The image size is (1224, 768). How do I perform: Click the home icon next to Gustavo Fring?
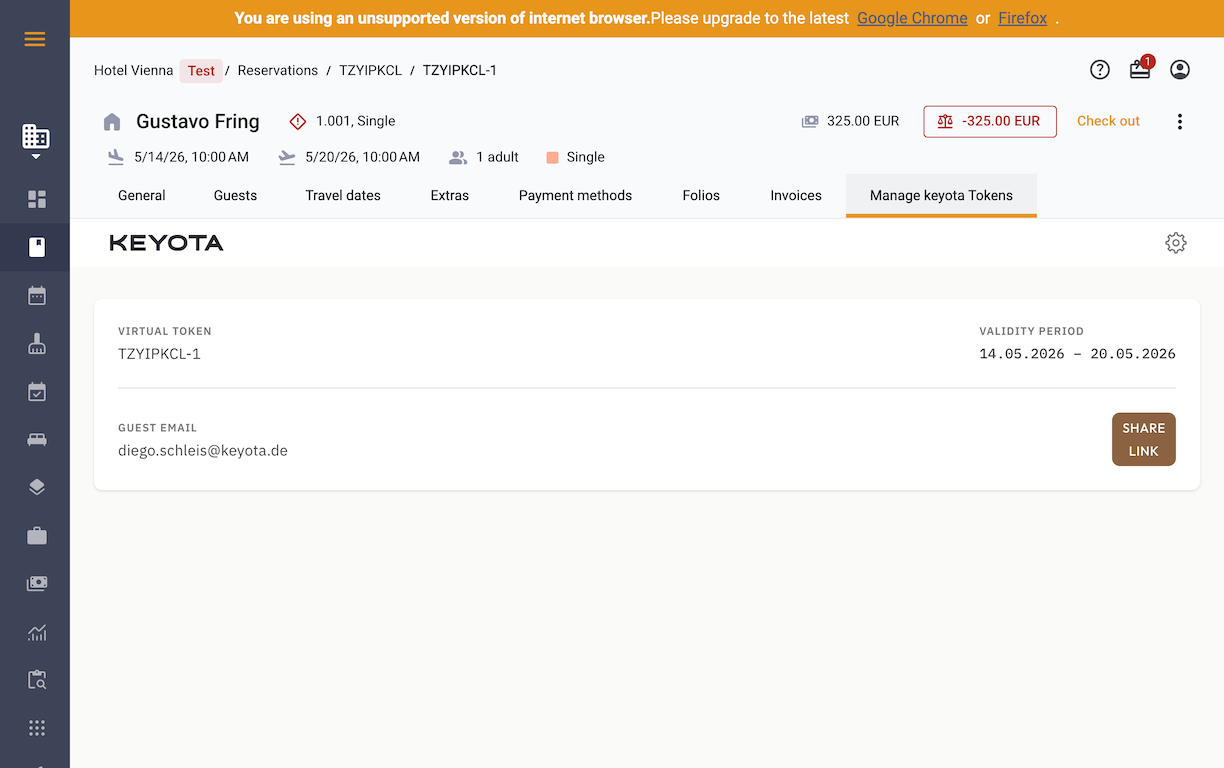(112, 122)
